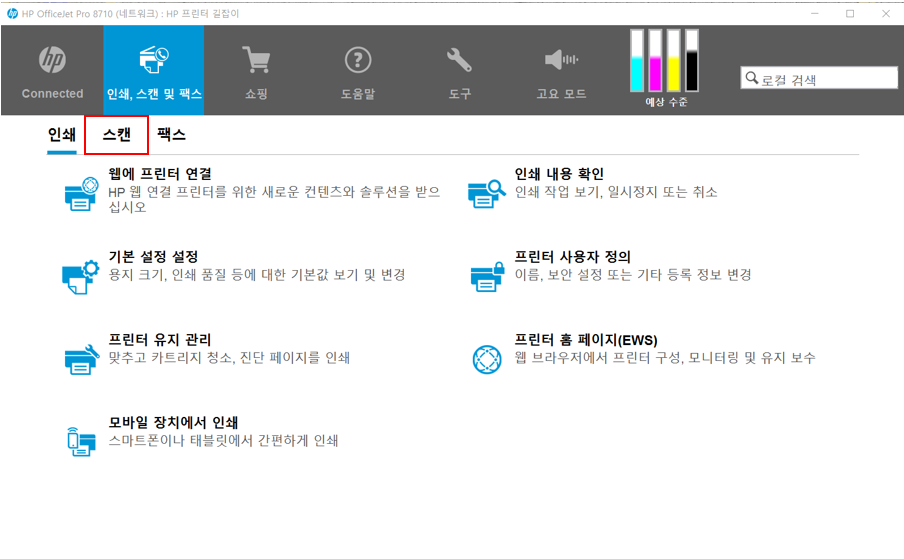Open the 모바일 장치에서 인쇄 link
Viewport: 904px width, 559px height.
(174, 422)
